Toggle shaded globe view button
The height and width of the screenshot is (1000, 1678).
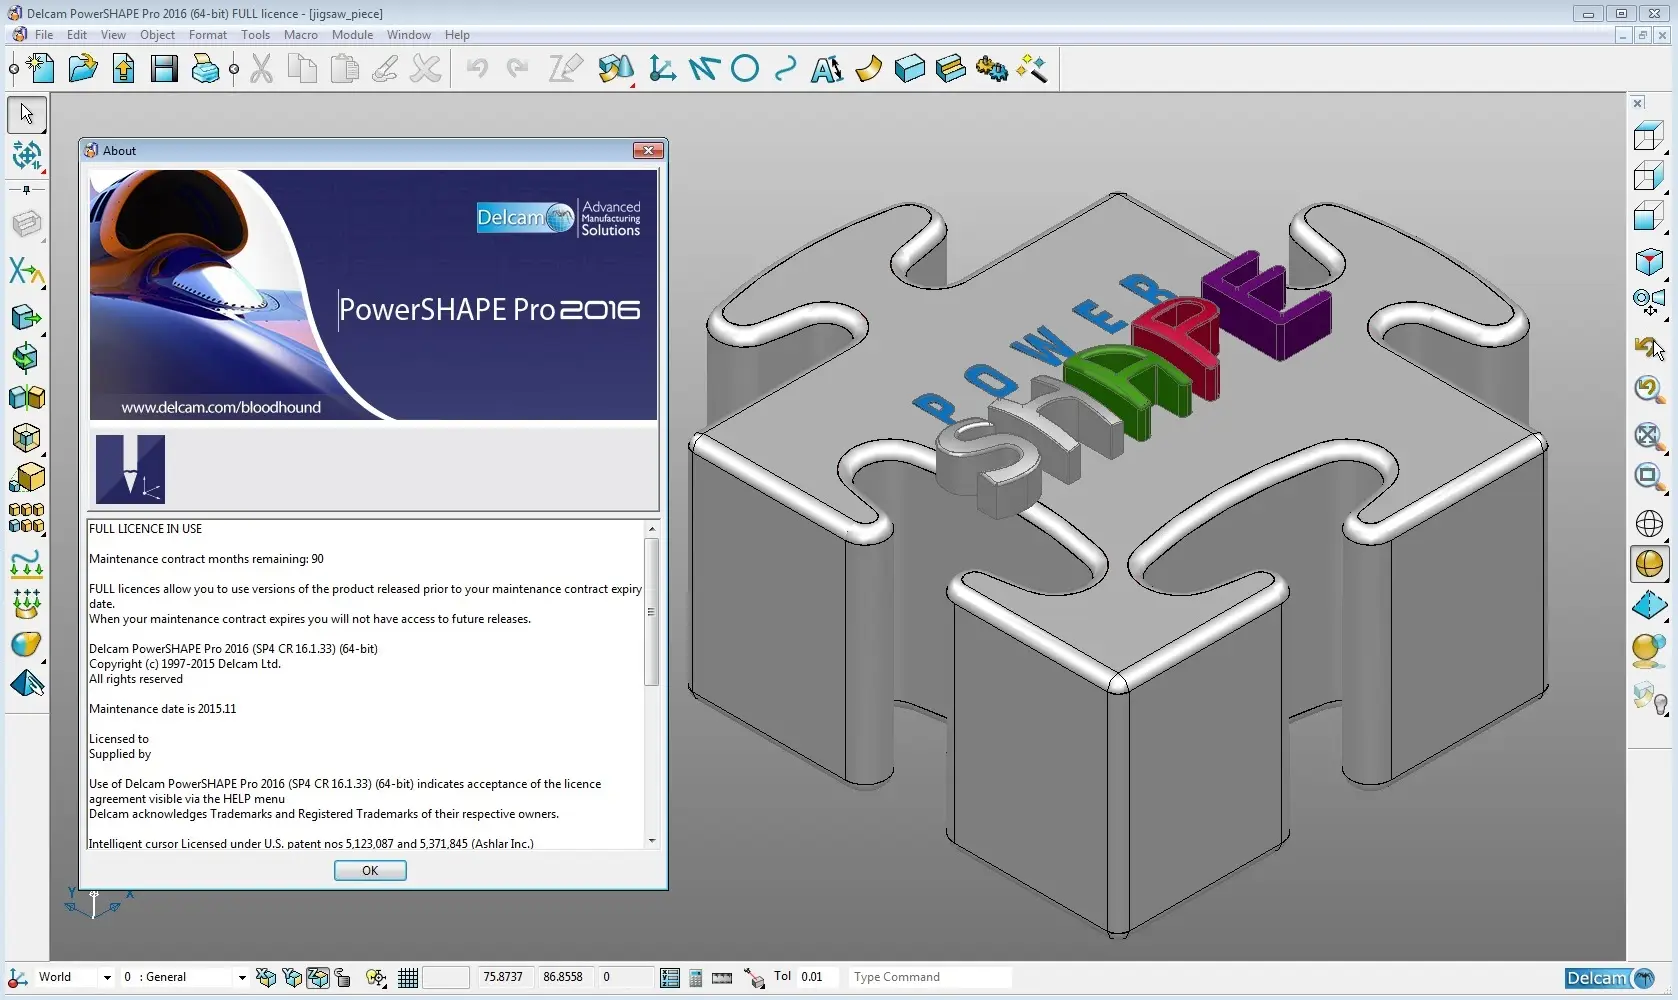(x=1649, y=564)
